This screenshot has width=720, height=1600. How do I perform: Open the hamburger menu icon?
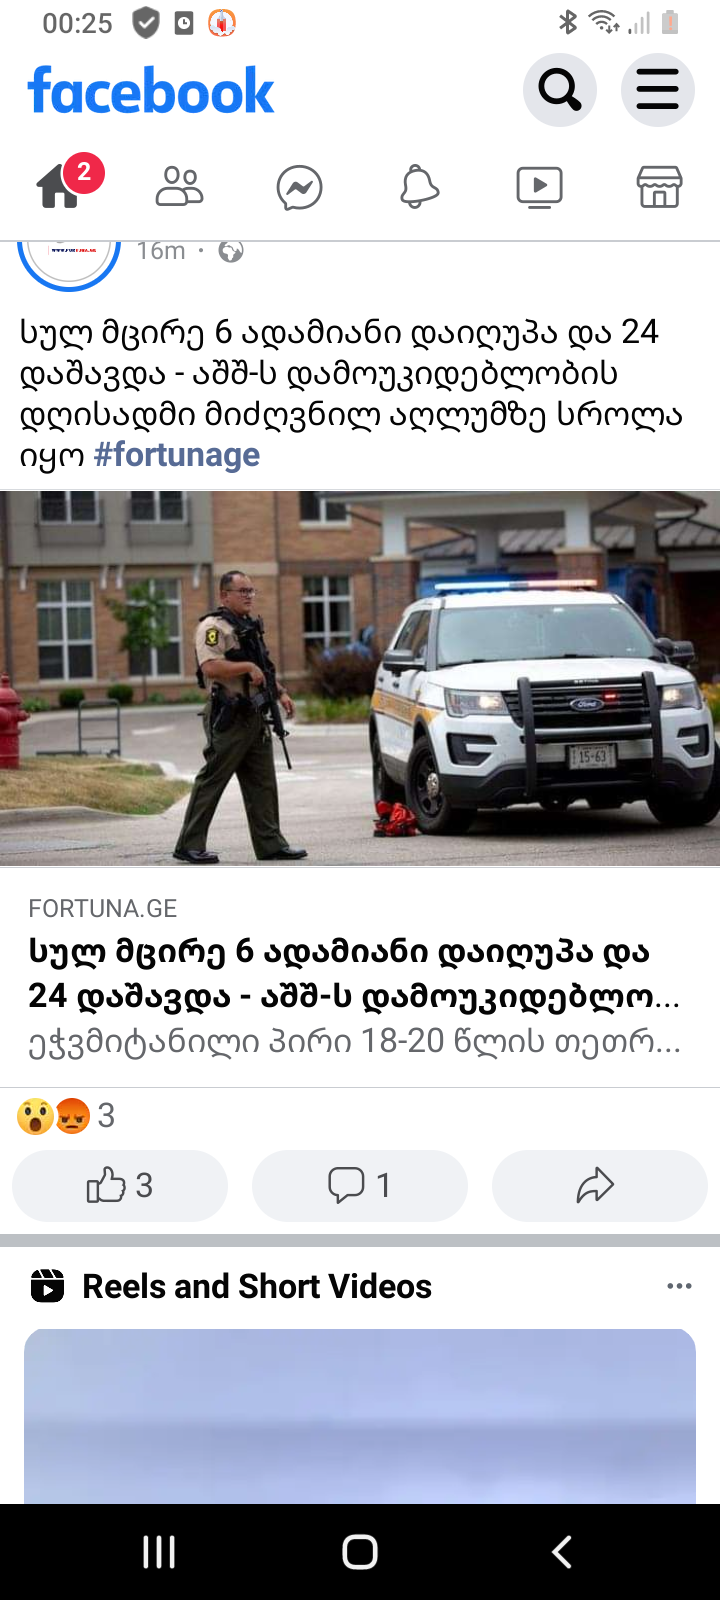tap(658, 91)
